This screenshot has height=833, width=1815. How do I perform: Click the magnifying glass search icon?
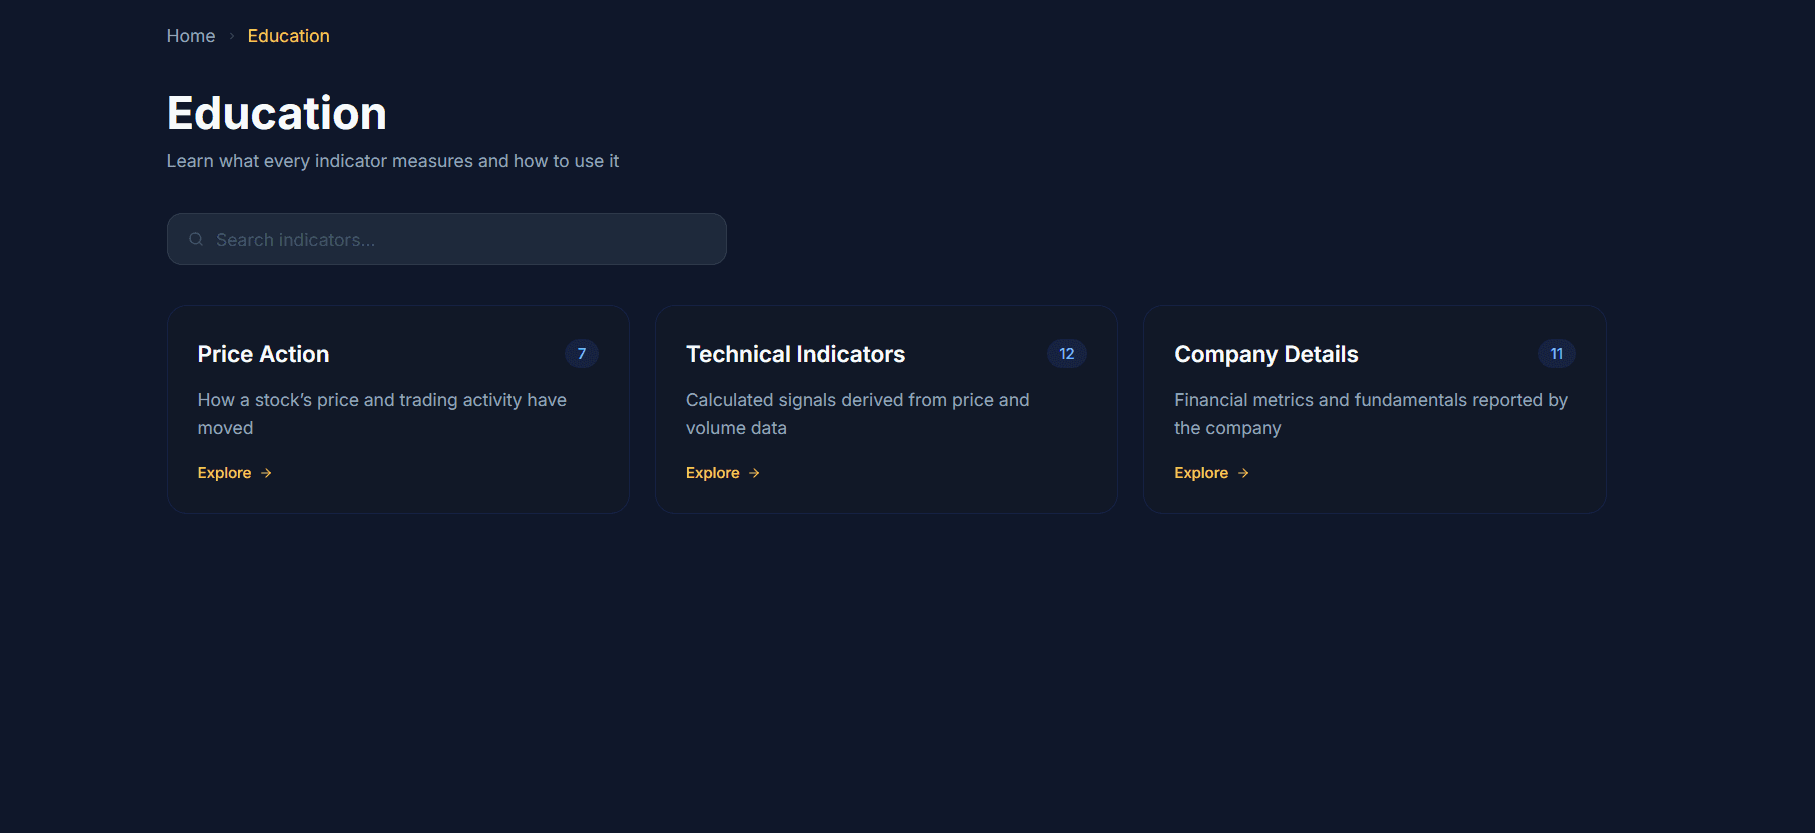pos(196,239)
